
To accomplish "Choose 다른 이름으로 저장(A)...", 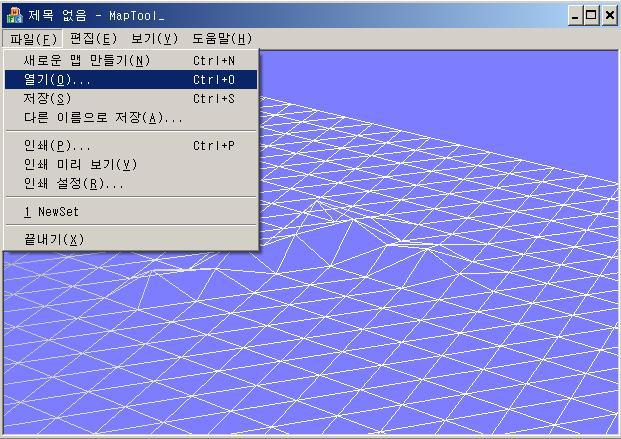I will [x=131, y=118].
